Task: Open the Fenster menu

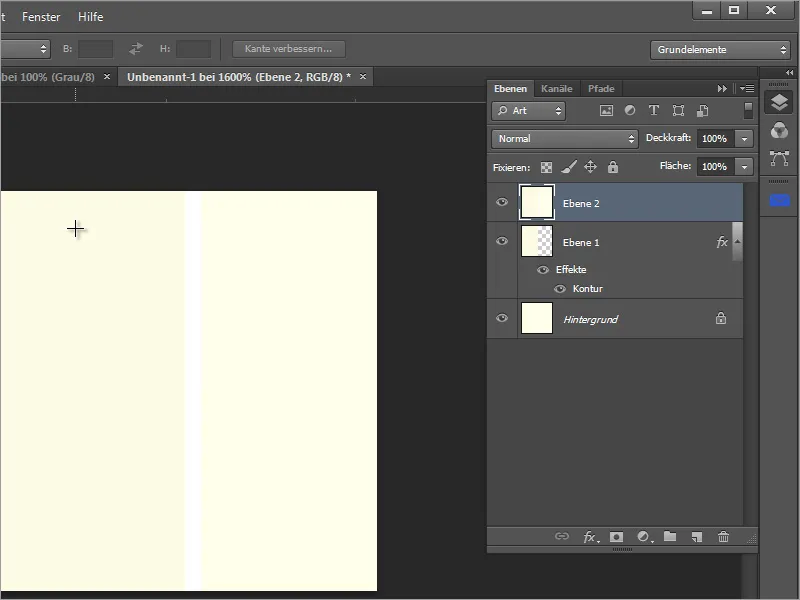Action: pyautogui.click(x=41, y=17)
